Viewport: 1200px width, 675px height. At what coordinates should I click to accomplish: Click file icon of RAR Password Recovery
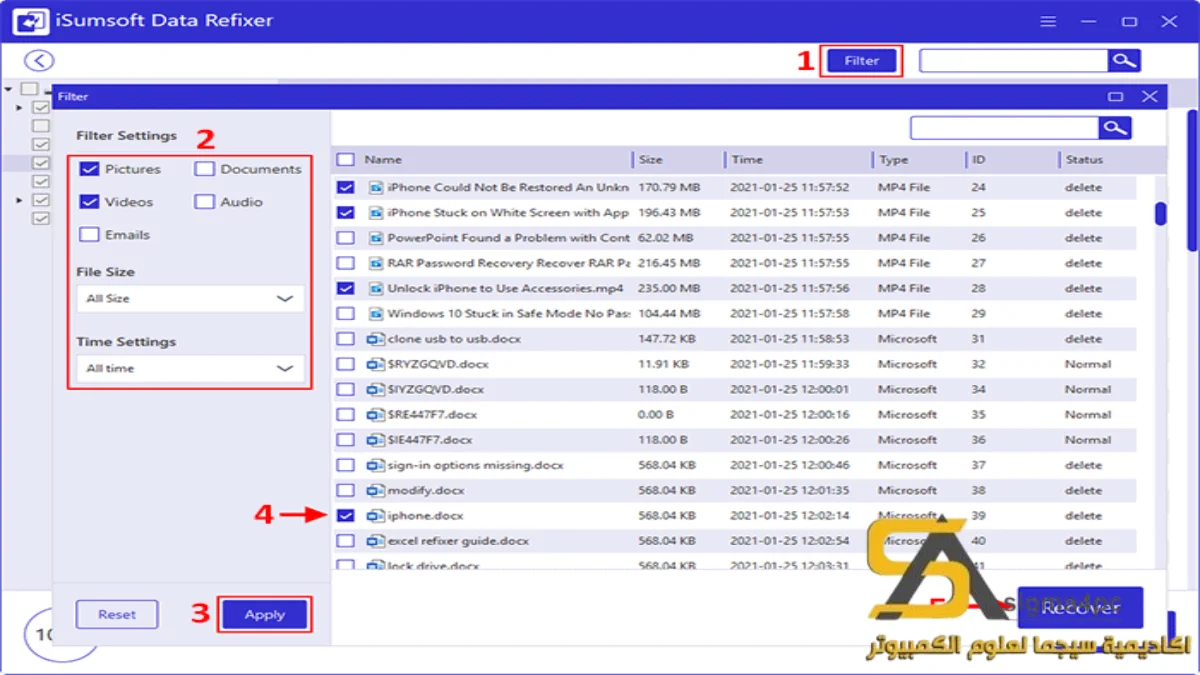click(x=376, y=263)
